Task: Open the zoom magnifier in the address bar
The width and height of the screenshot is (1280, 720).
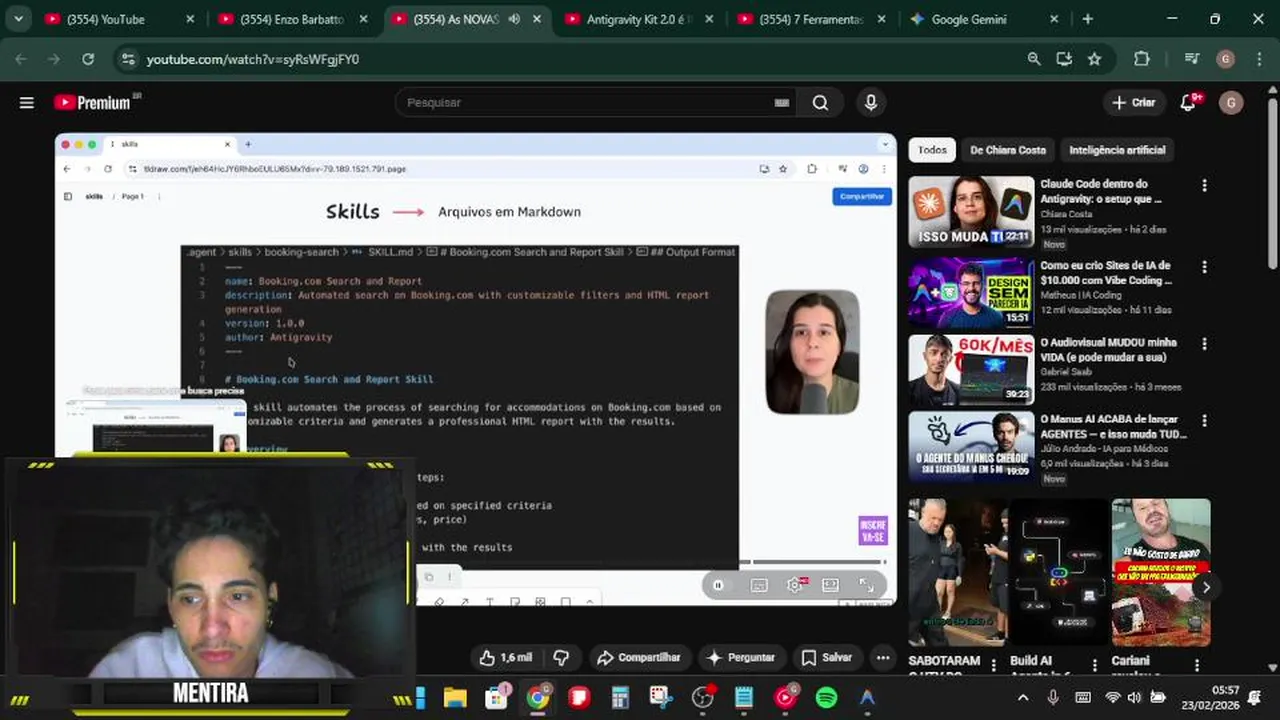Action: (1034, 59)
